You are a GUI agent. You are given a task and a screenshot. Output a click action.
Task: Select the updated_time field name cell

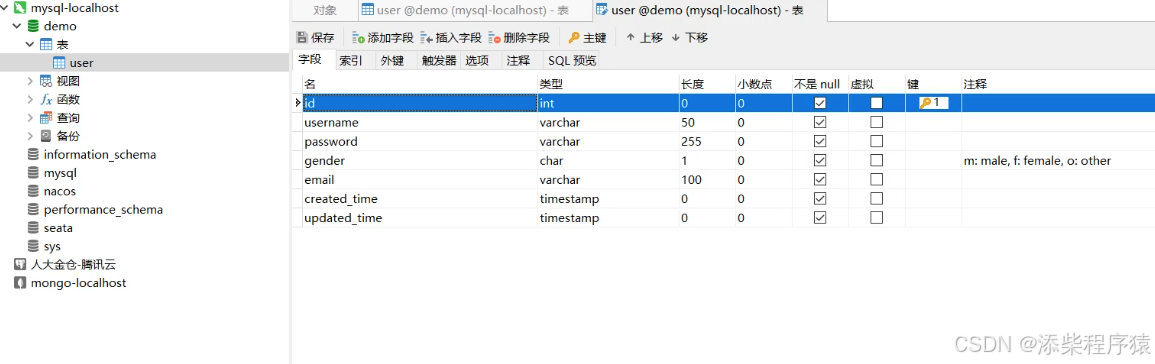click(419, 218)
